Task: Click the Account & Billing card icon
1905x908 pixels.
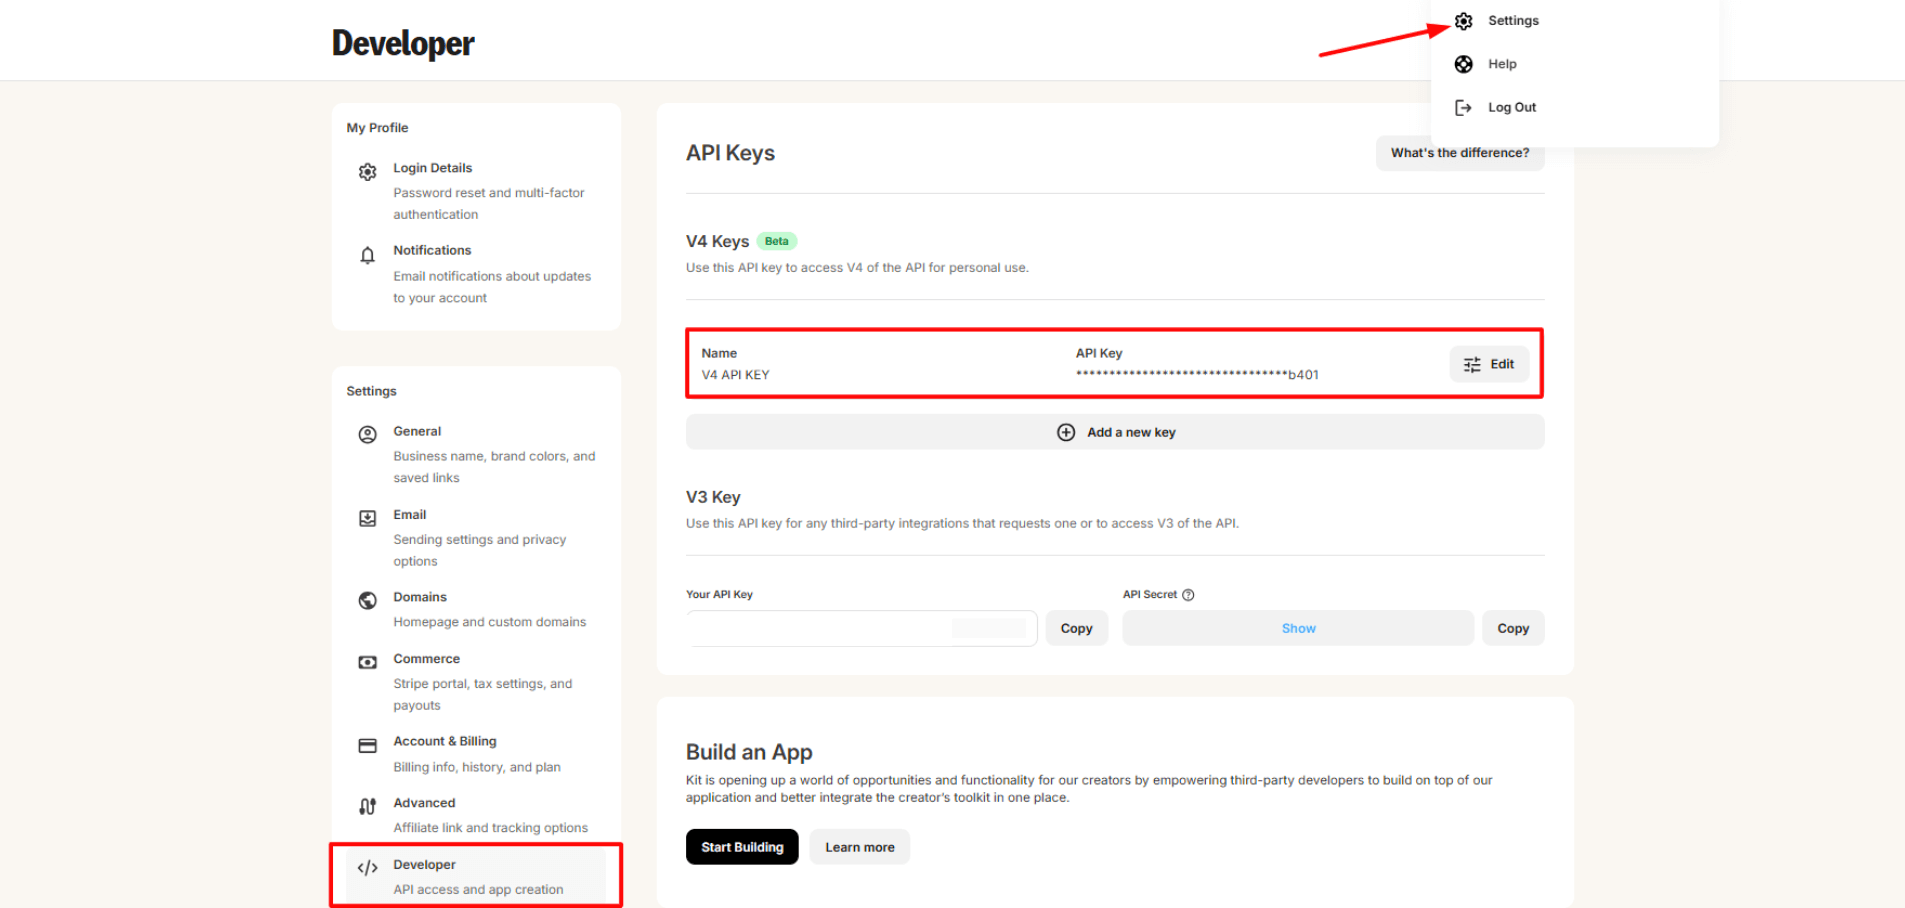Action: 367,744
